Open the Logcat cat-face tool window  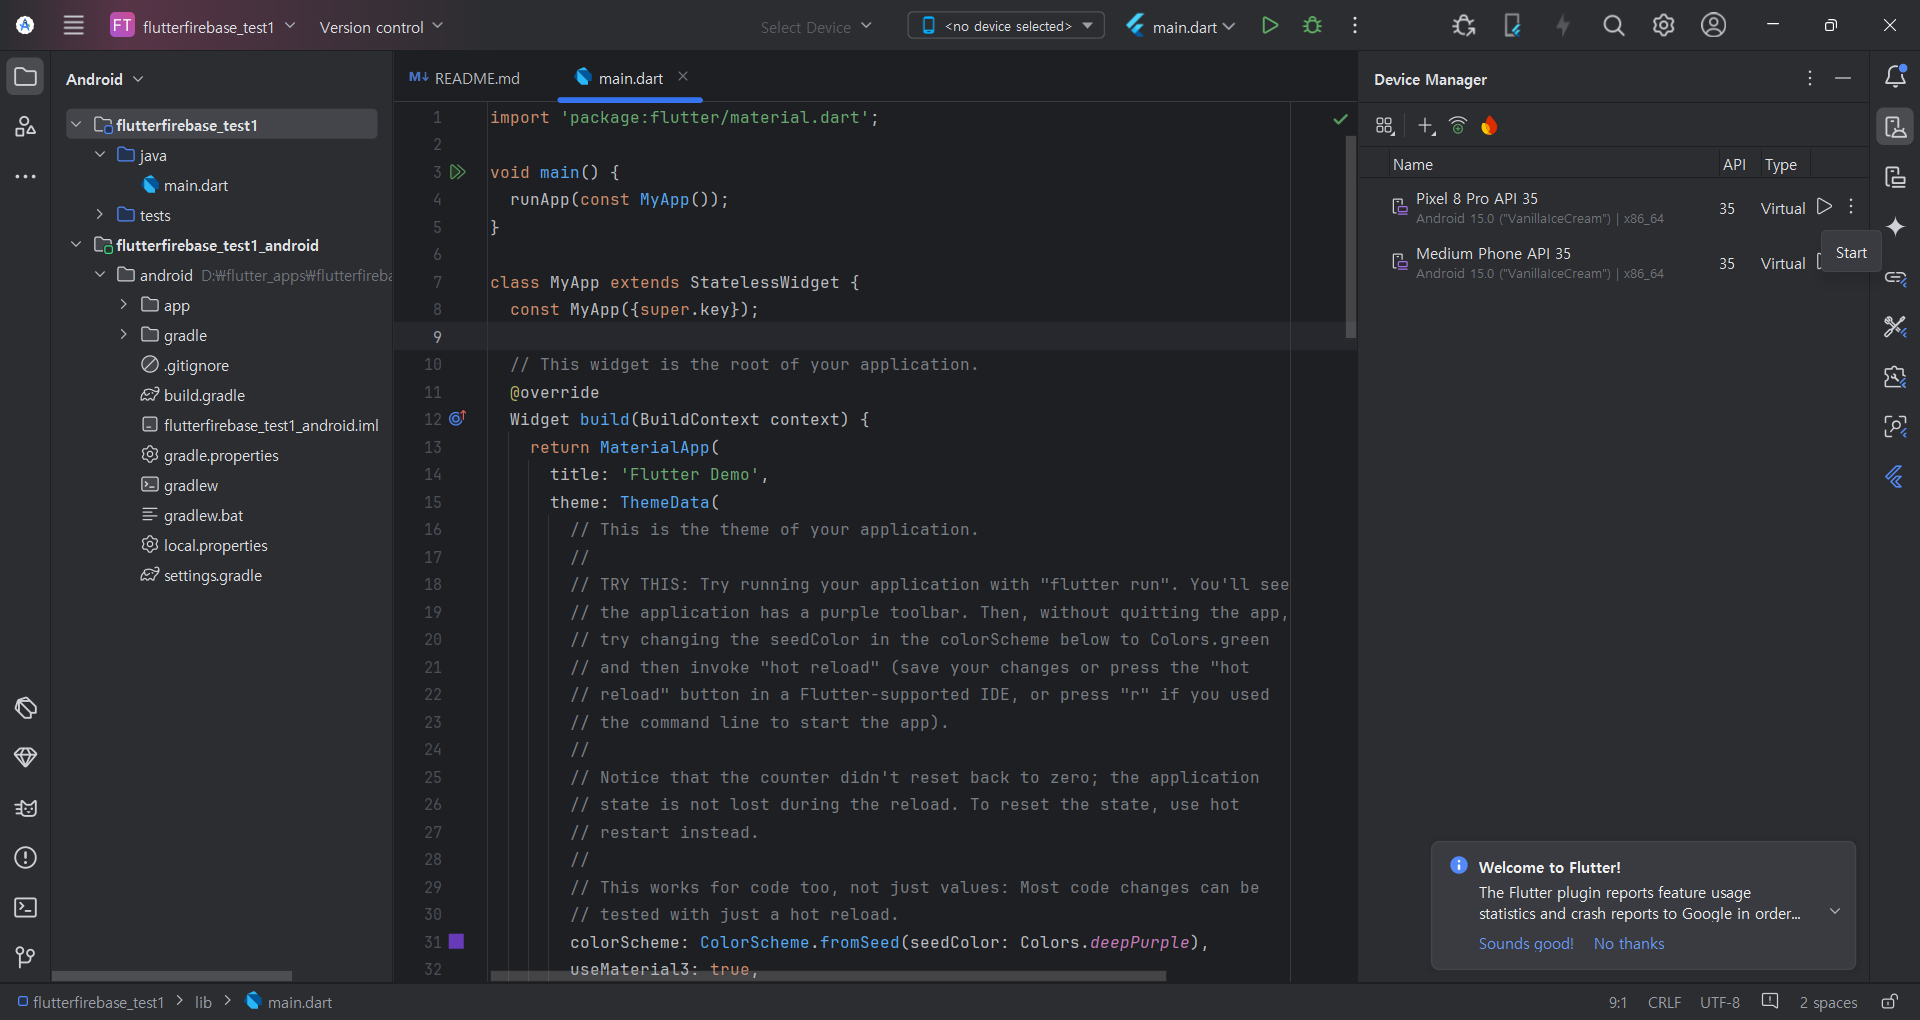[26, 808]
